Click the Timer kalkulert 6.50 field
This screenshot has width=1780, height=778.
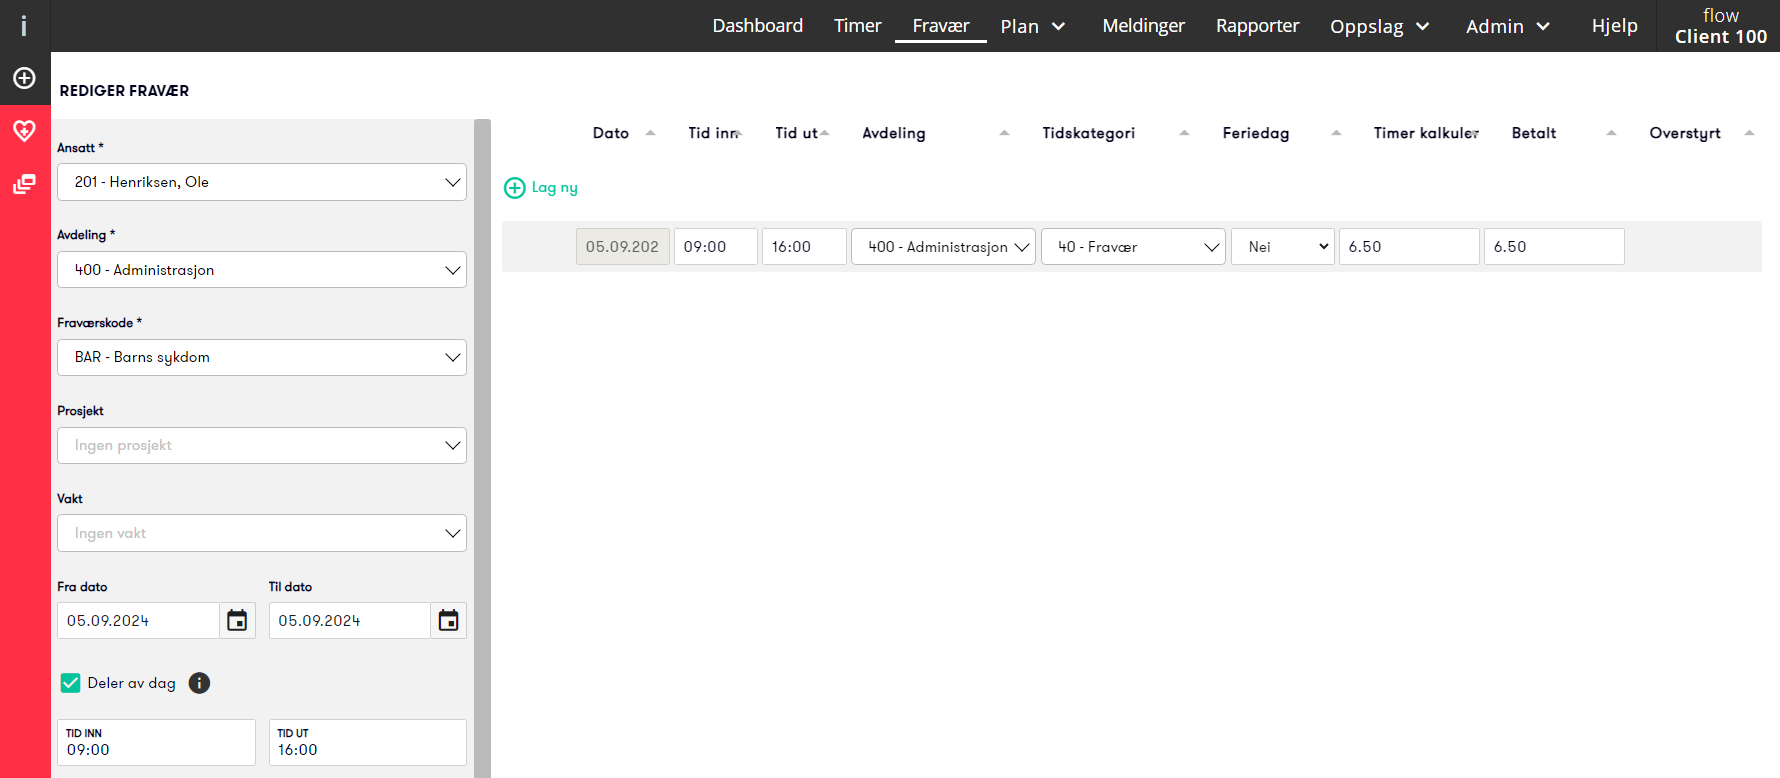pyautogui.click(x=1409, y=247)
